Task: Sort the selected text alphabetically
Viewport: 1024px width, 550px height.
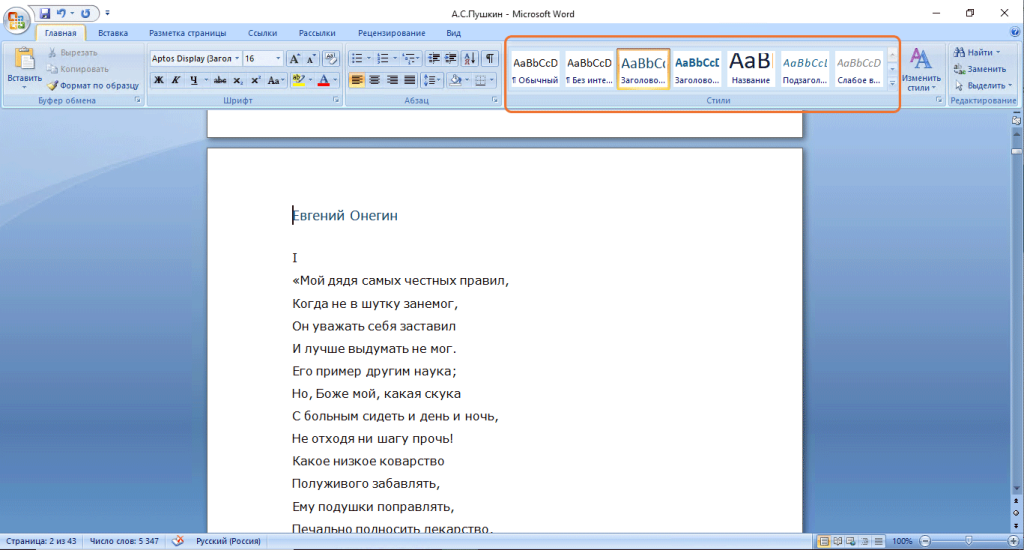Action: click(x=470, y=59)
